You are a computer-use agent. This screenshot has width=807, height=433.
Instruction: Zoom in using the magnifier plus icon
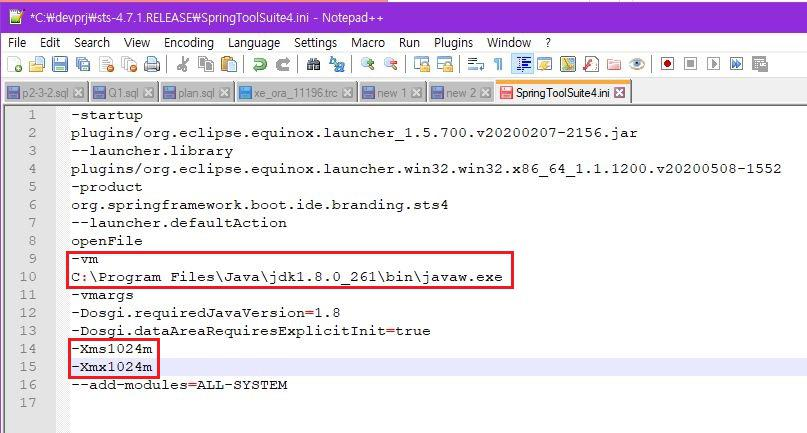[367, 64]
